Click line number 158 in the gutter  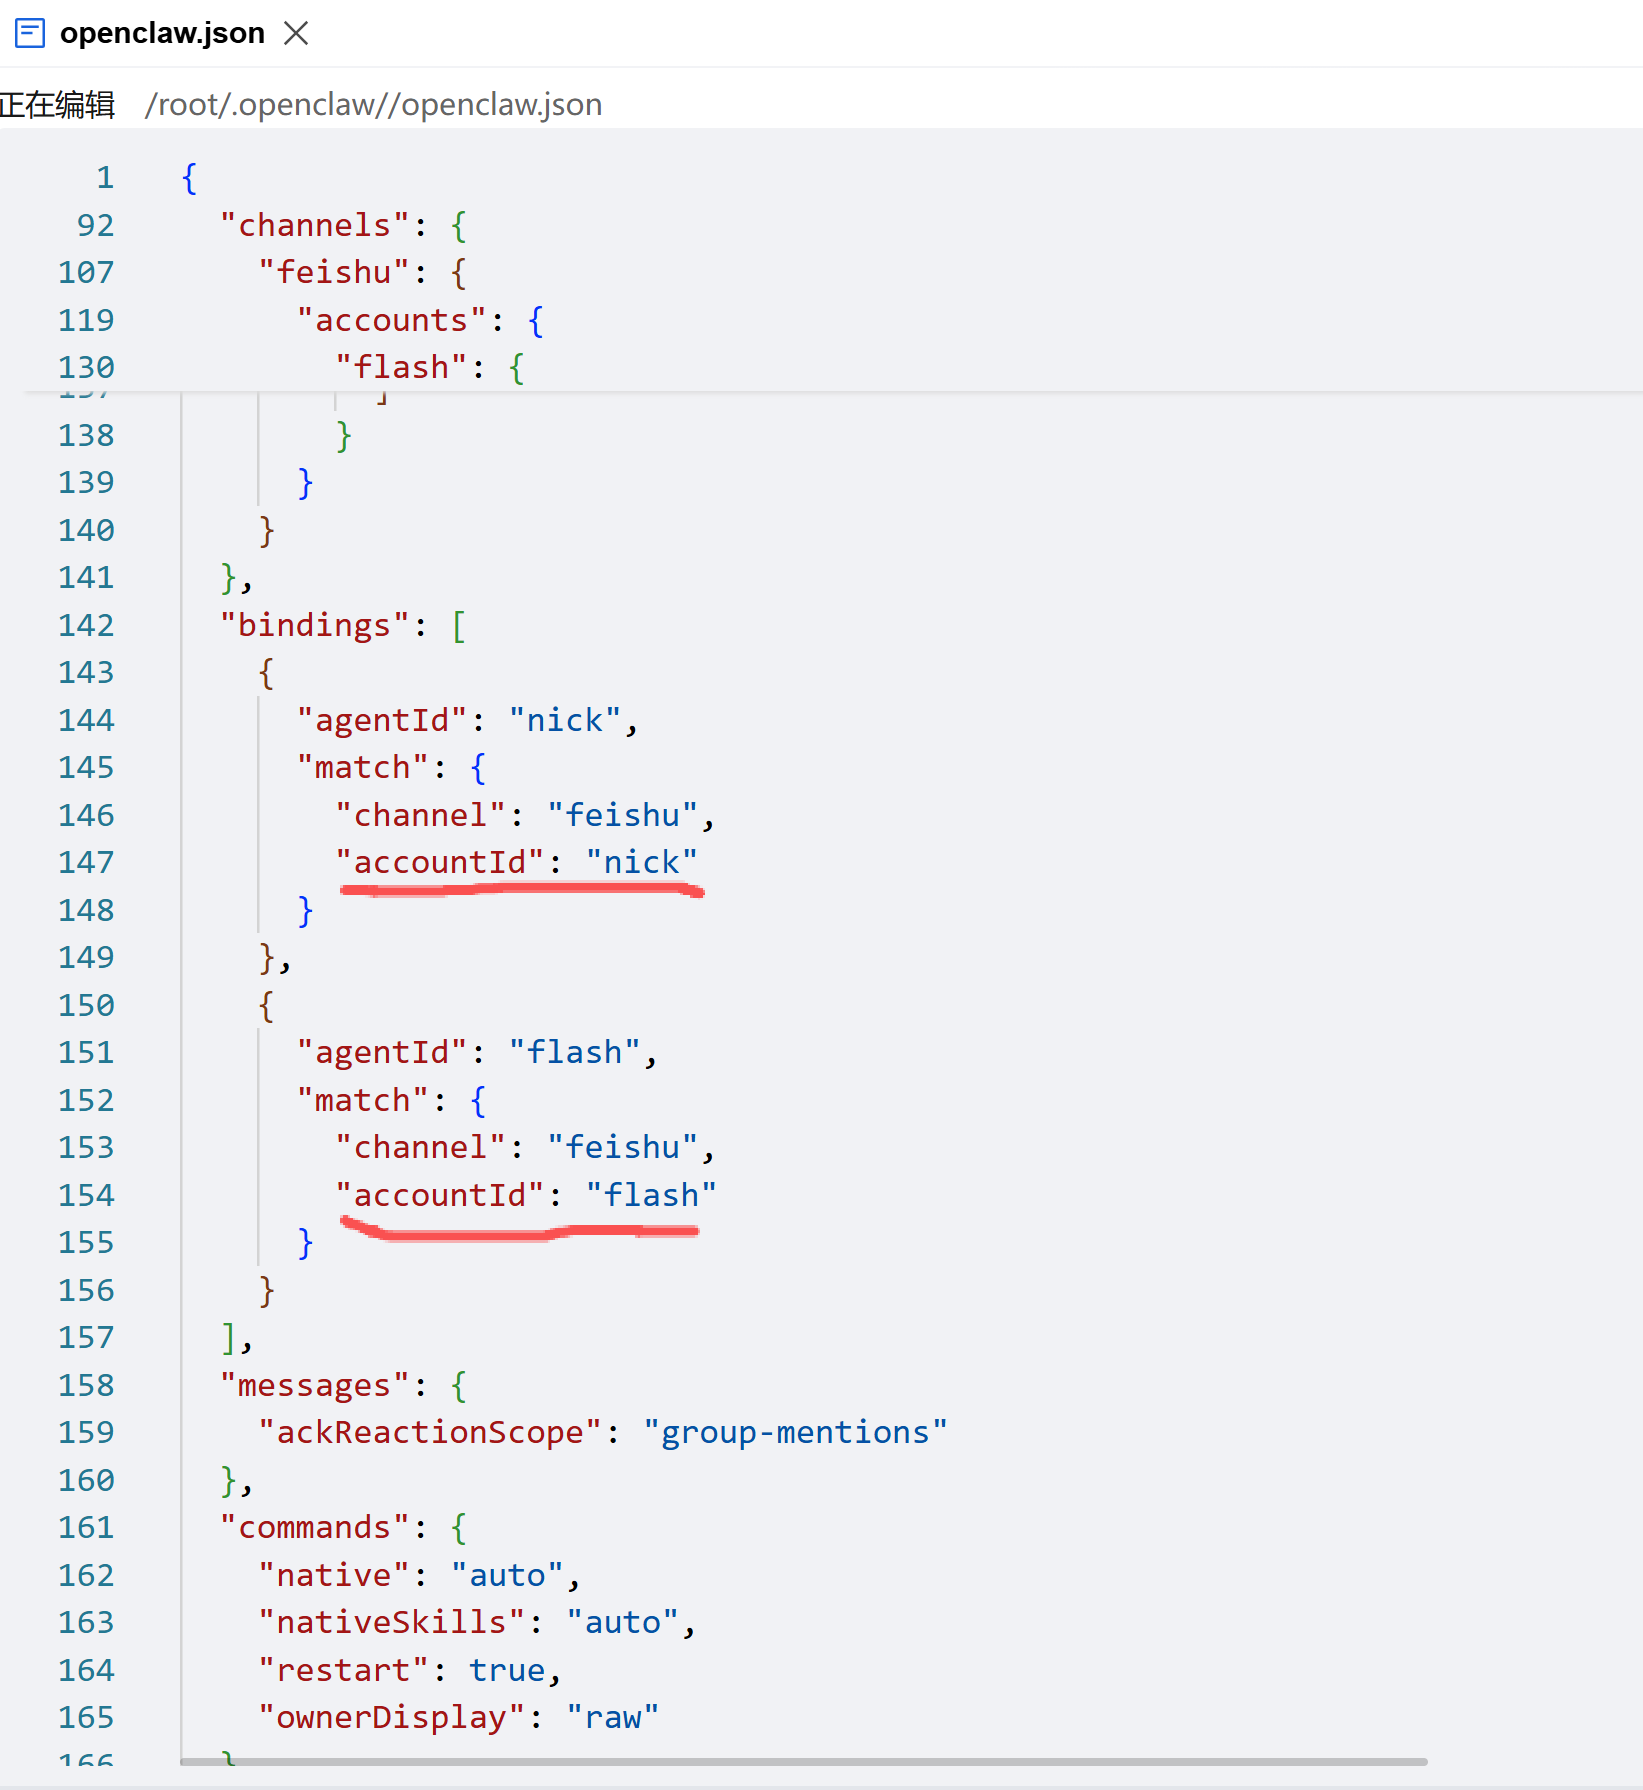tap(86, 1385)
